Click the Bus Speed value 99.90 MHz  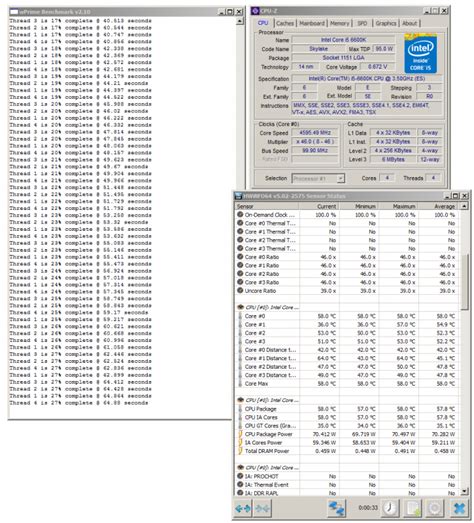[x=315, y=150]
